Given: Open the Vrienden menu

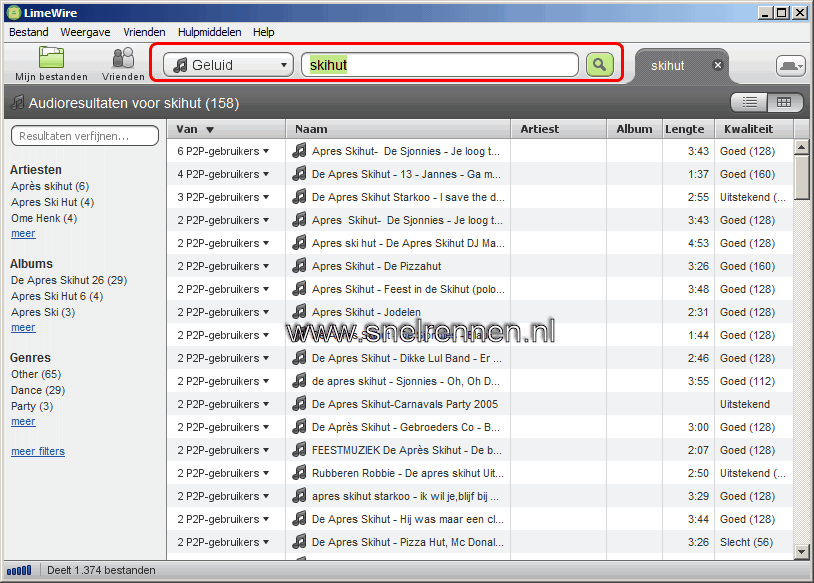Looking at the screenshot, I should [144, 32].
